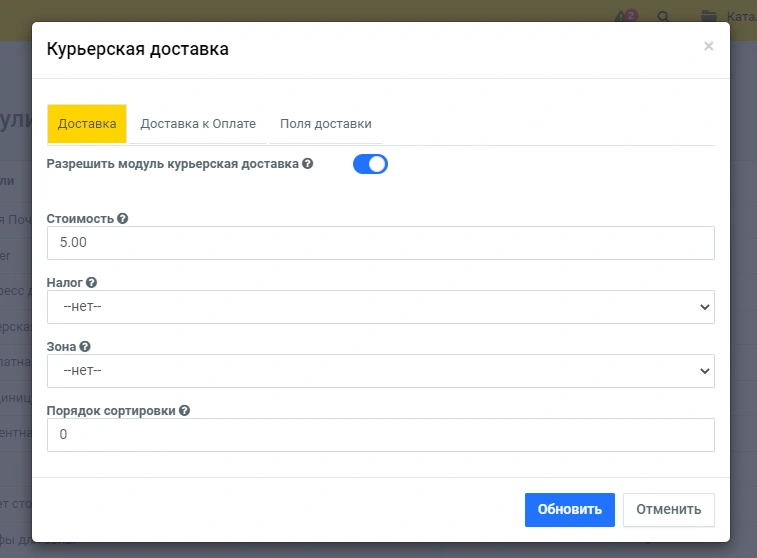Open the Каталог folder icon in header
757x558 pixels.
point(709,16)
